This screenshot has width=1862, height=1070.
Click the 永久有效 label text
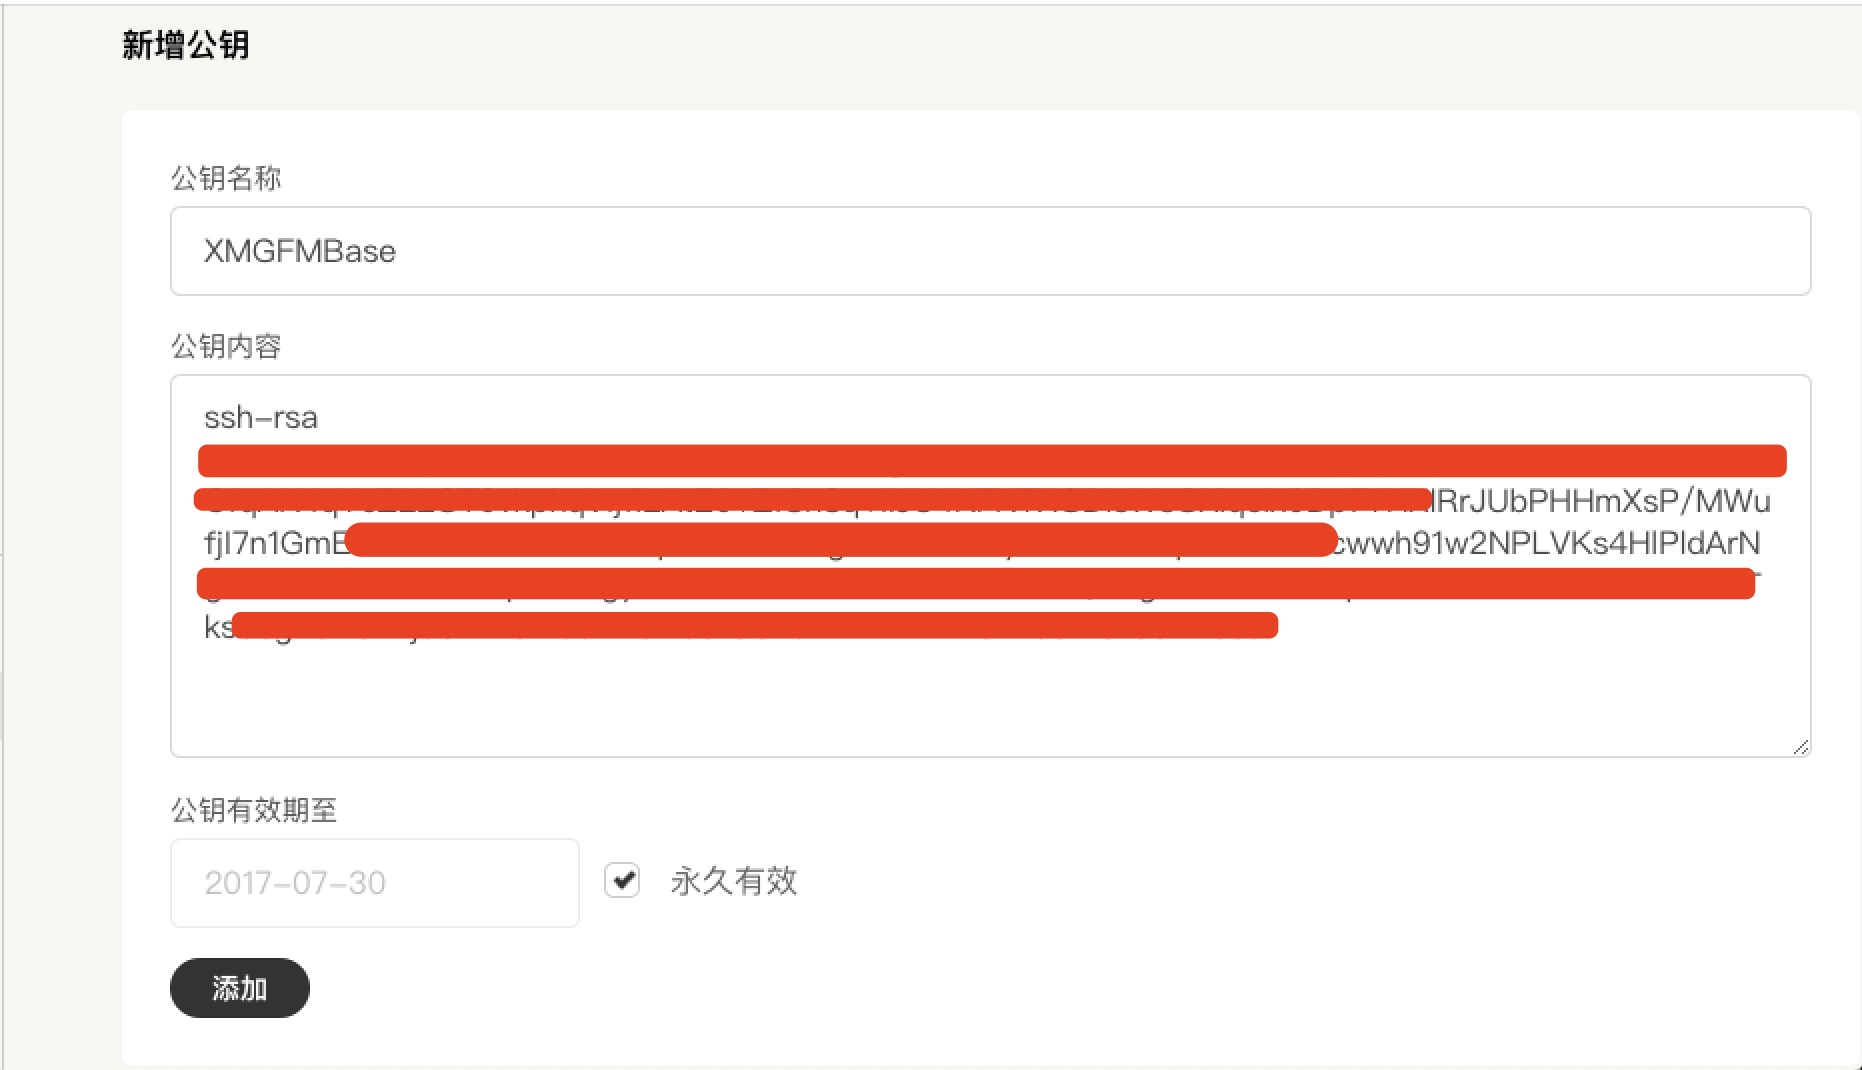point(734,881)
